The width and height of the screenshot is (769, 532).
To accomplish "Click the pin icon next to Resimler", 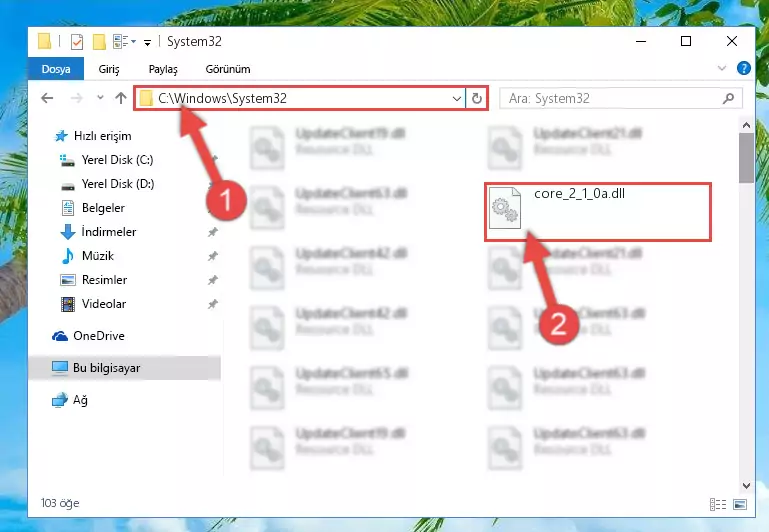I will [212, 280].
